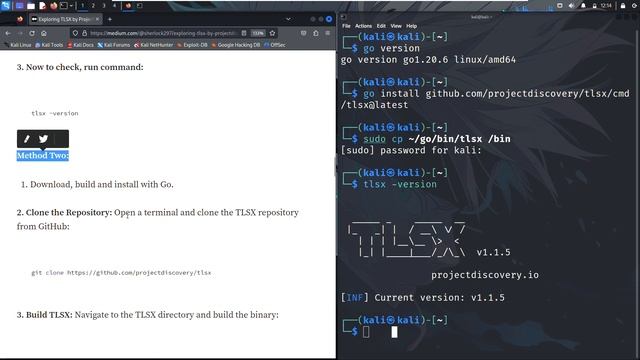Switch to workspace 2

[x=93, y=6]
